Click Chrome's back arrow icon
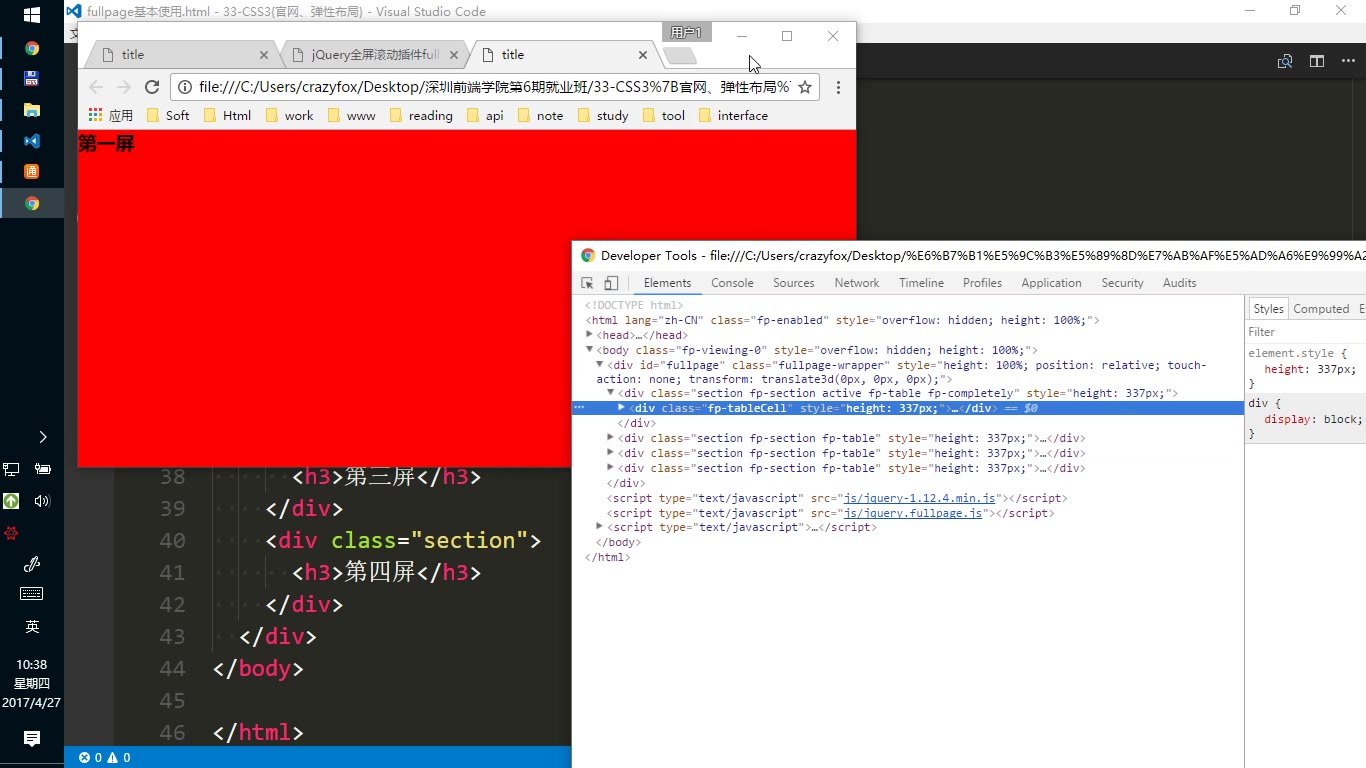This screenshot has height=768, width=1366. [x=96, y=87]
